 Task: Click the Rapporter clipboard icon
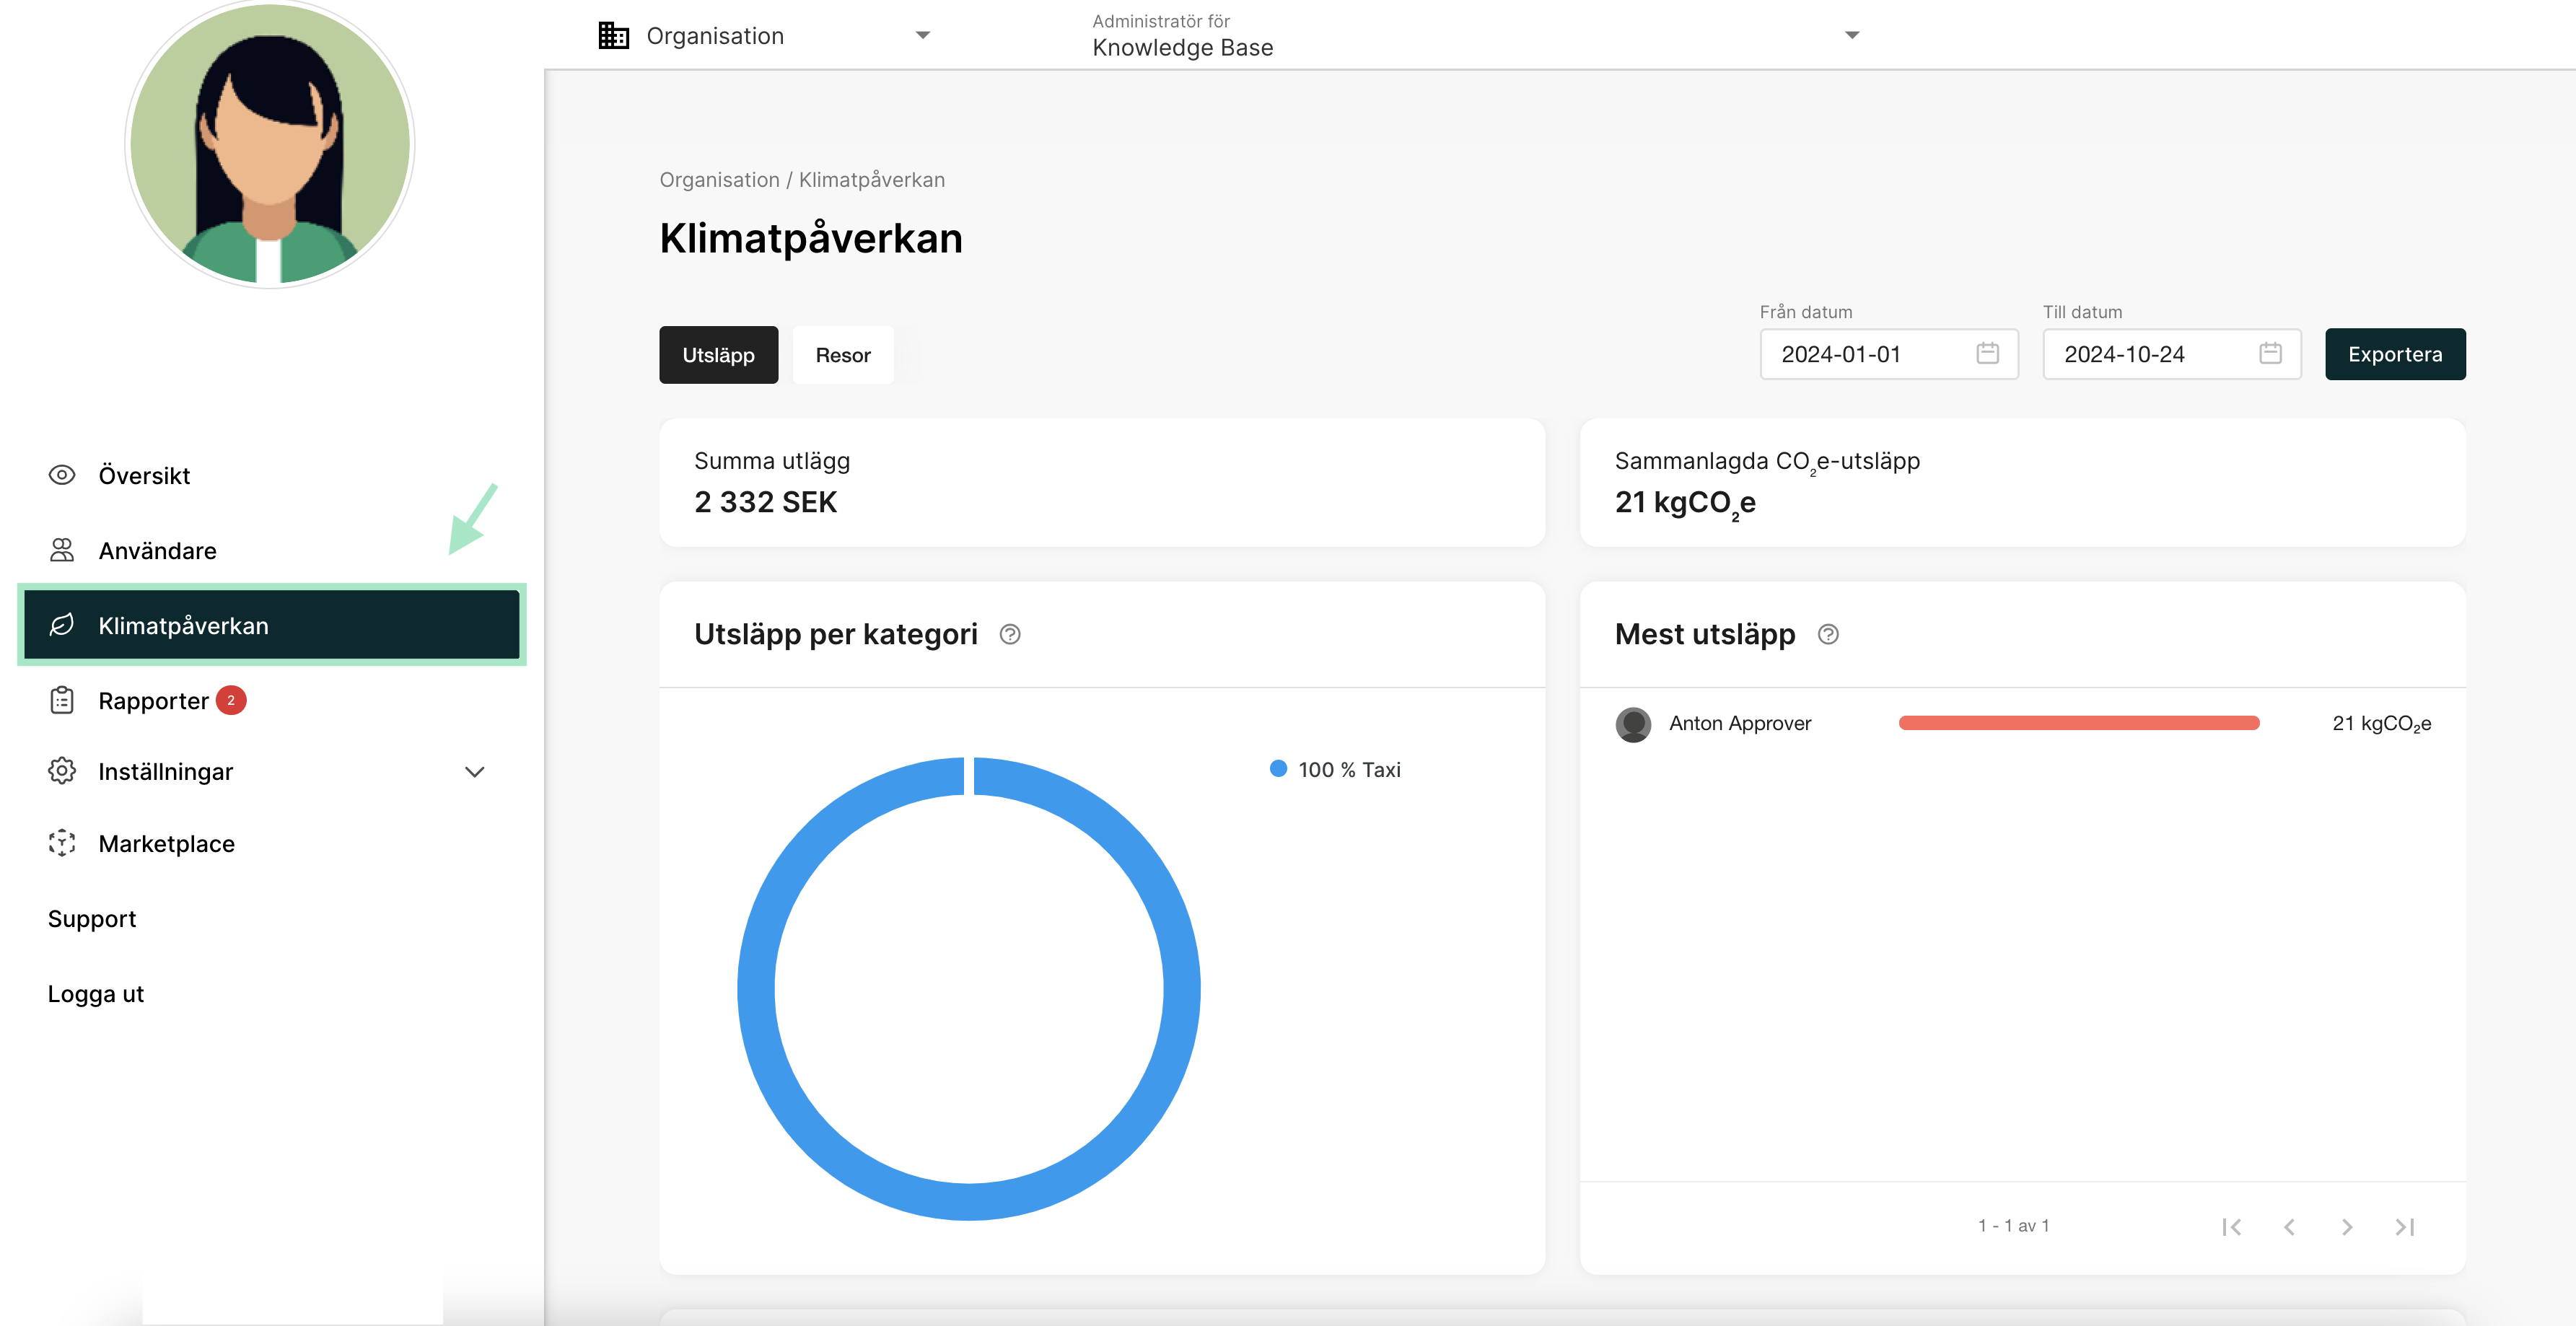click(62, 700)
